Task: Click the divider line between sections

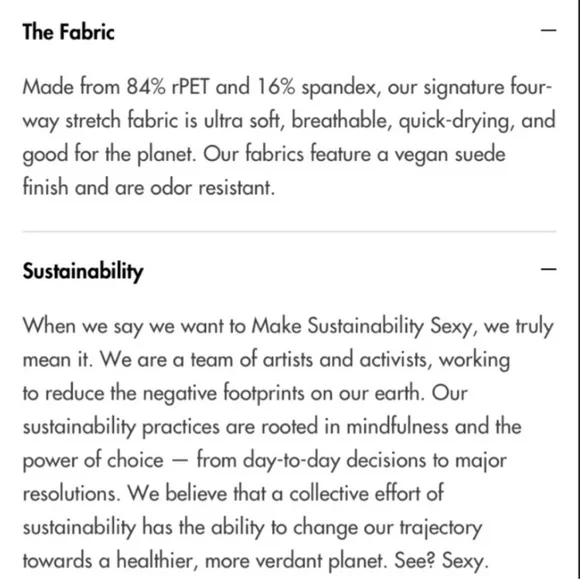Action: 289,232
